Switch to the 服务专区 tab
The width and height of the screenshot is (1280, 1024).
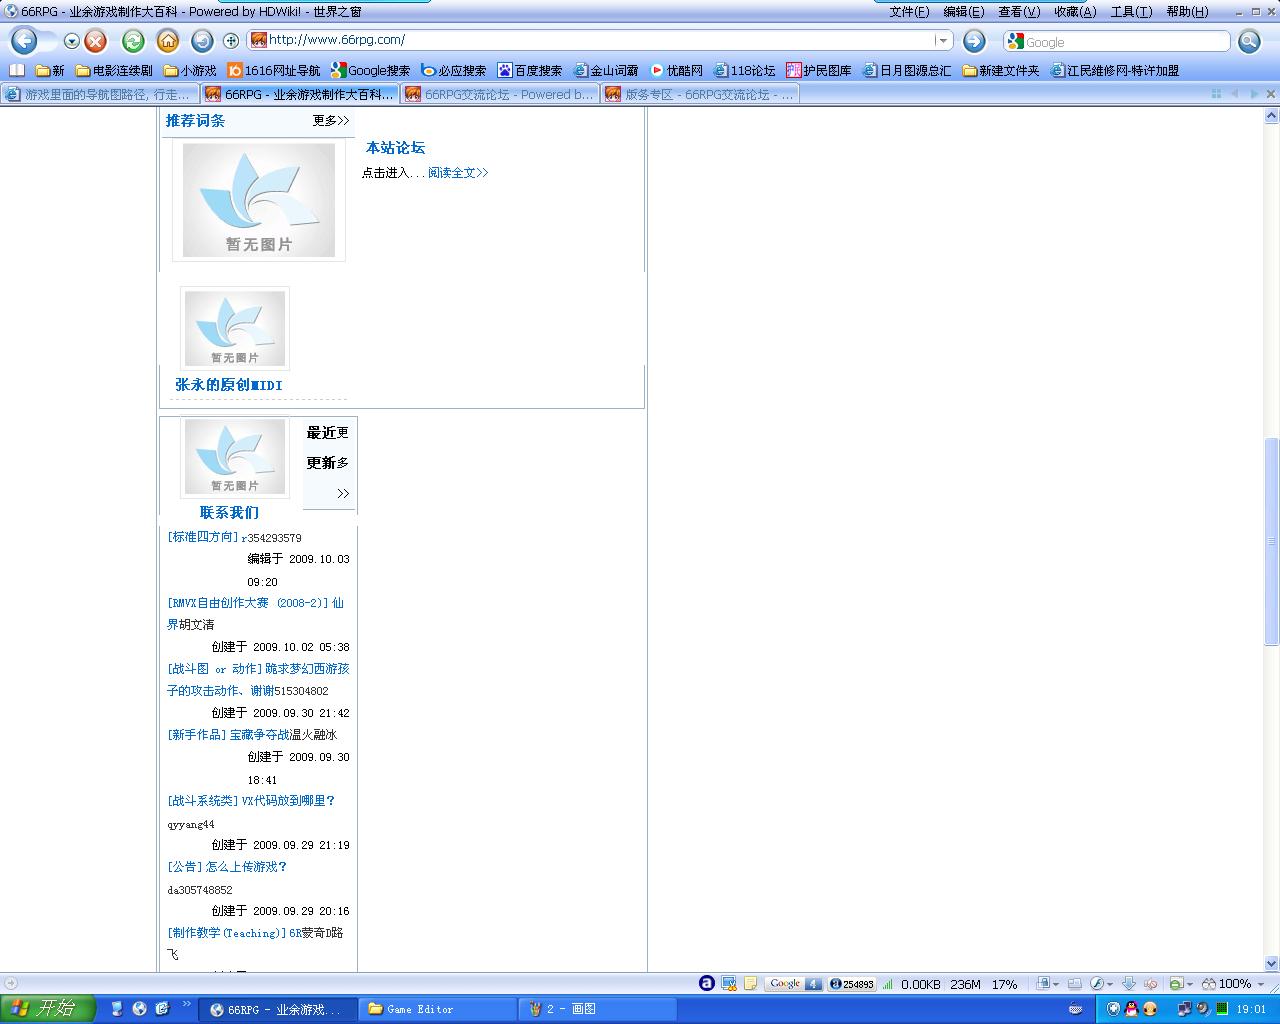(699, 94)
